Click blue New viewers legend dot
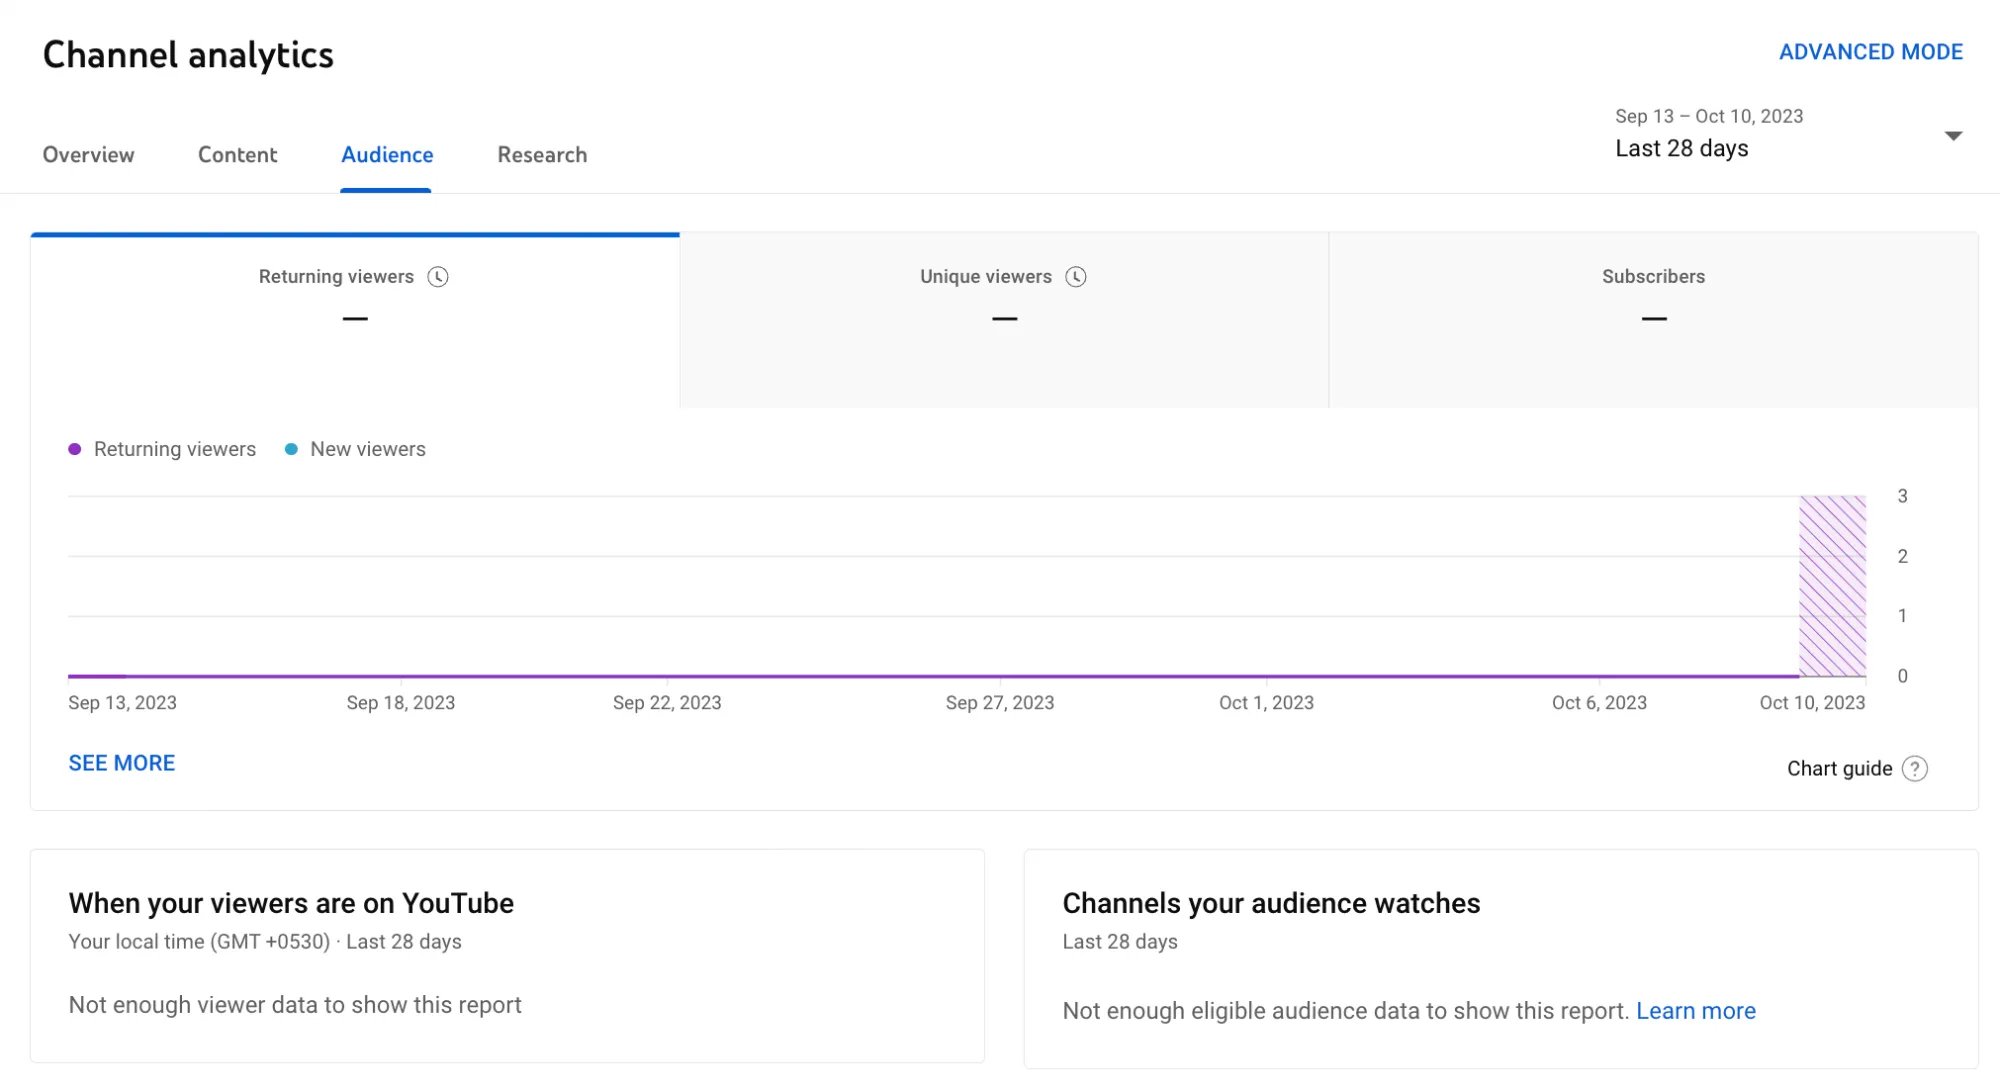 (291, 449)
